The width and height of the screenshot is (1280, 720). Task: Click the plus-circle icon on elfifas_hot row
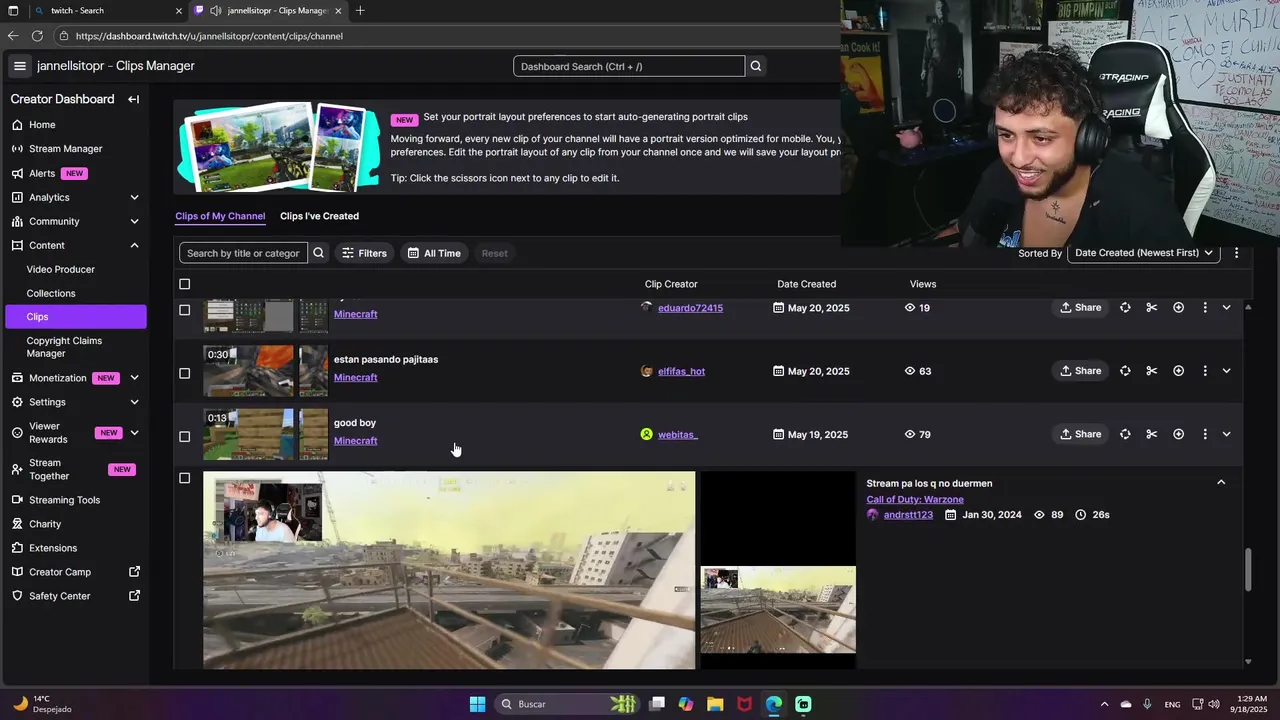coord(1178,371)
